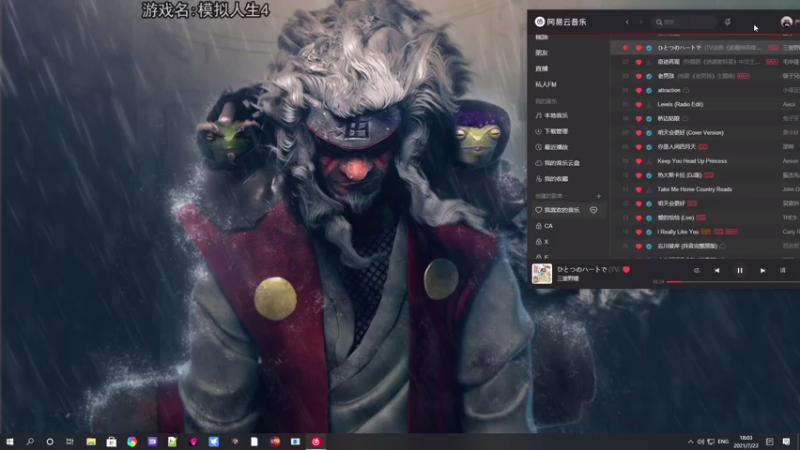The height and width of the screenshot is (450, 800).
Task: Download the song 奇迹再现
Action: click(x=649, y=62)
